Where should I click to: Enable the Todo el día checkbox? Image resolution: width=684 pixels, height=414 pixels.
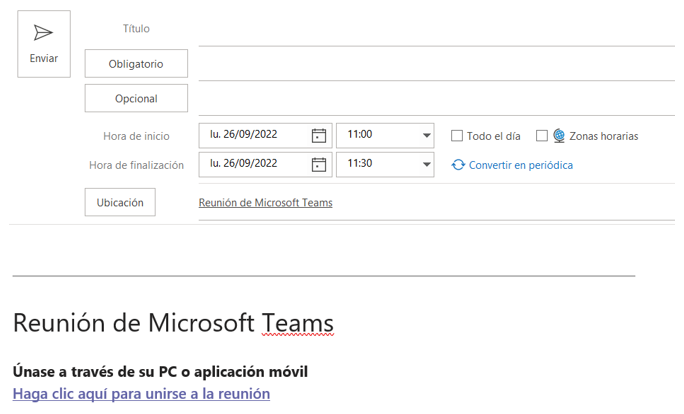coord(457,136)
